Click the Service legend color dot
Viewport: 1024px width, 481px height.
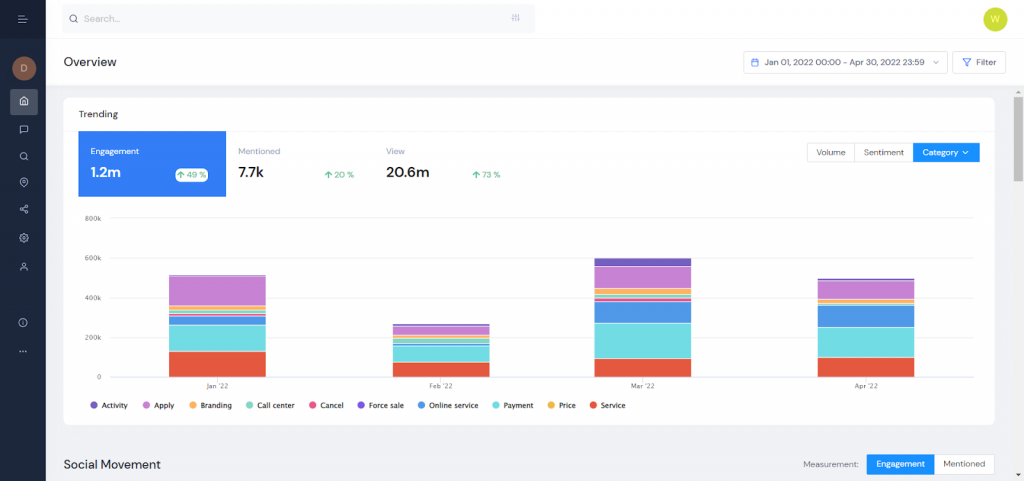(594, 405)
